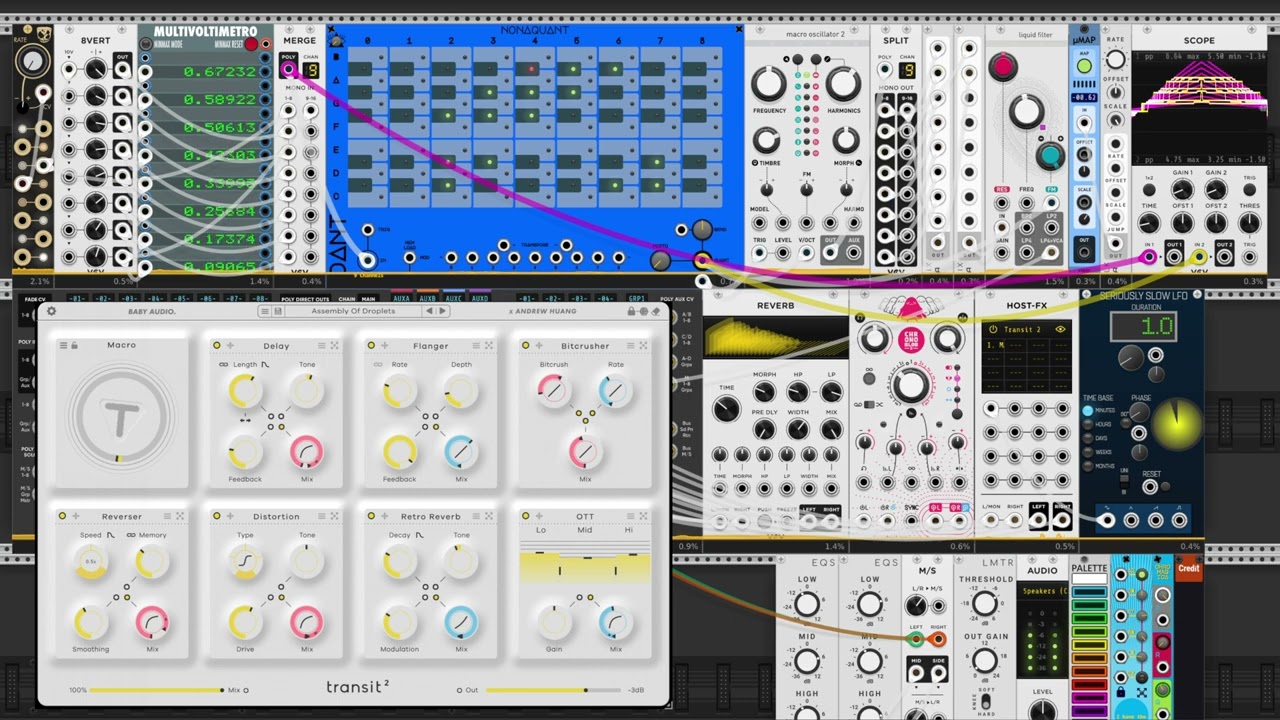Select DAYS time base on Slow LFO
This screenshot has width=1280, height=720.
click(1088, 438)
